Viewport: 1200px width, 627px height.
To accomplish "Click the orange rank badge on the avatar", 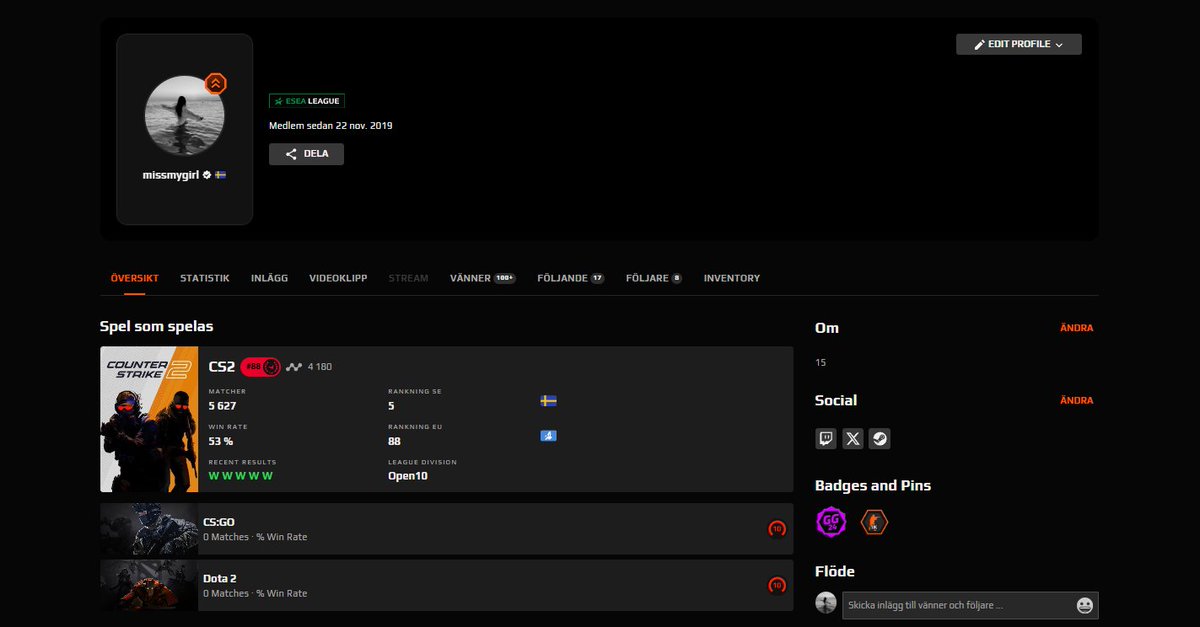I will [x=215, y=84].
